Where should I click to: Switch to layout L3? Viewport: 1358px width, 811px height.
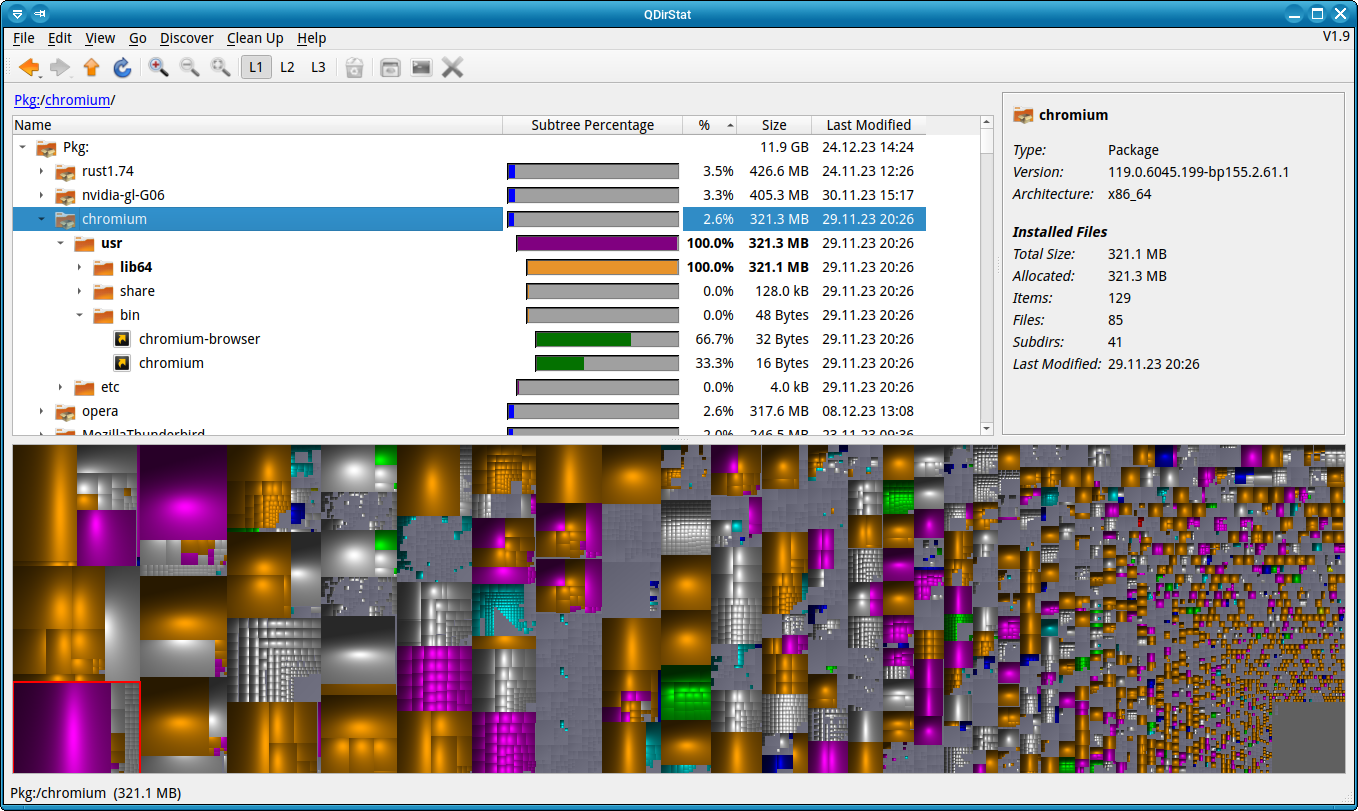click(318, 67)
